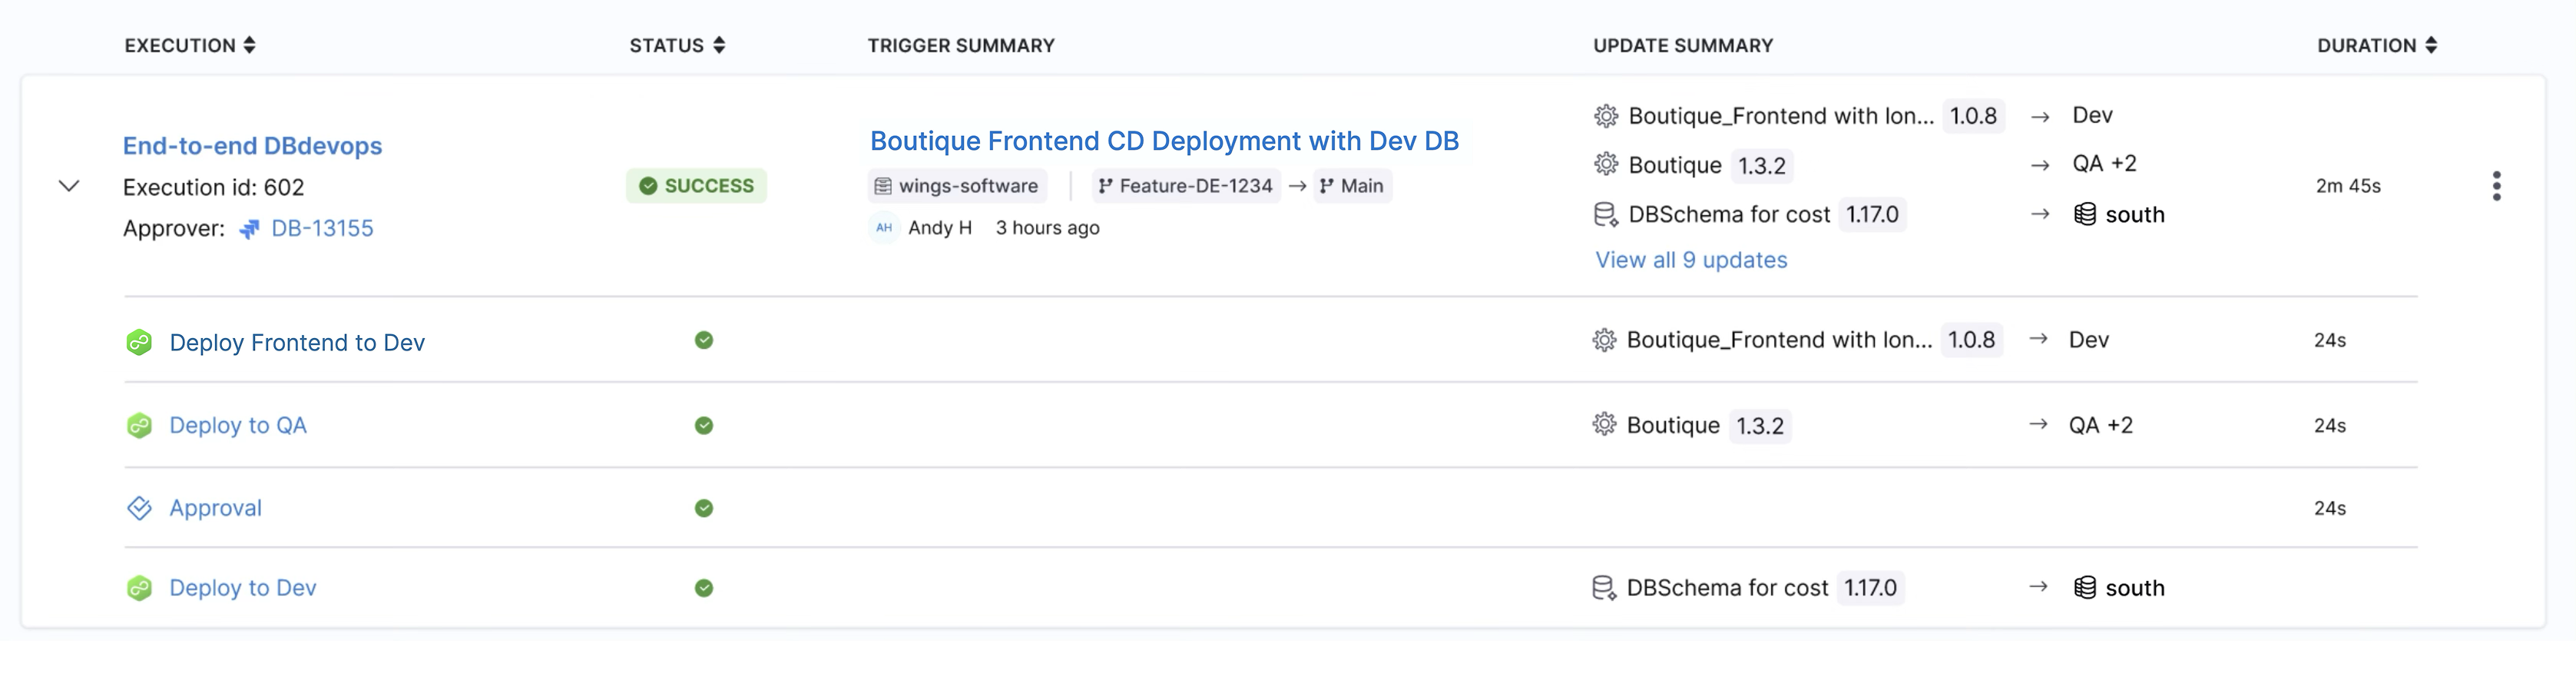Click the Deploy Frontend to Dev stage icon

(x=139, y=343)
